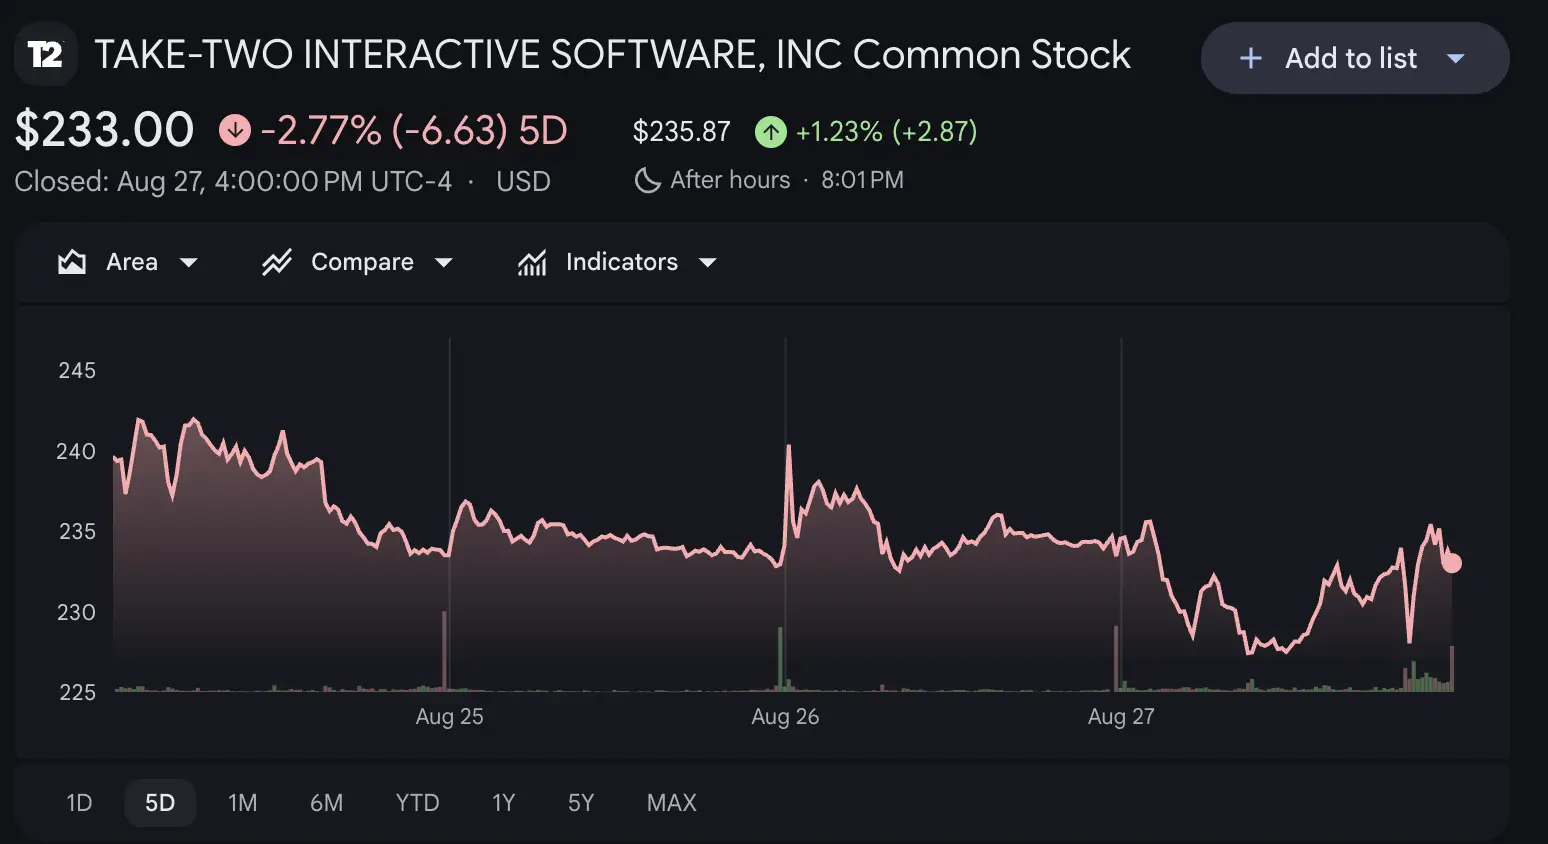Click the -2.77% (-6.63) 5D change text
Viewport: 1548px width, 844px height.
coord(414,131)
